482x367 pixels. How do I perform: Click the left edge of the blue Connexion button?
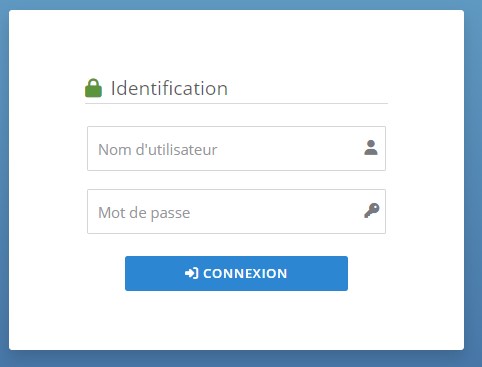click(x=128, y=273)
